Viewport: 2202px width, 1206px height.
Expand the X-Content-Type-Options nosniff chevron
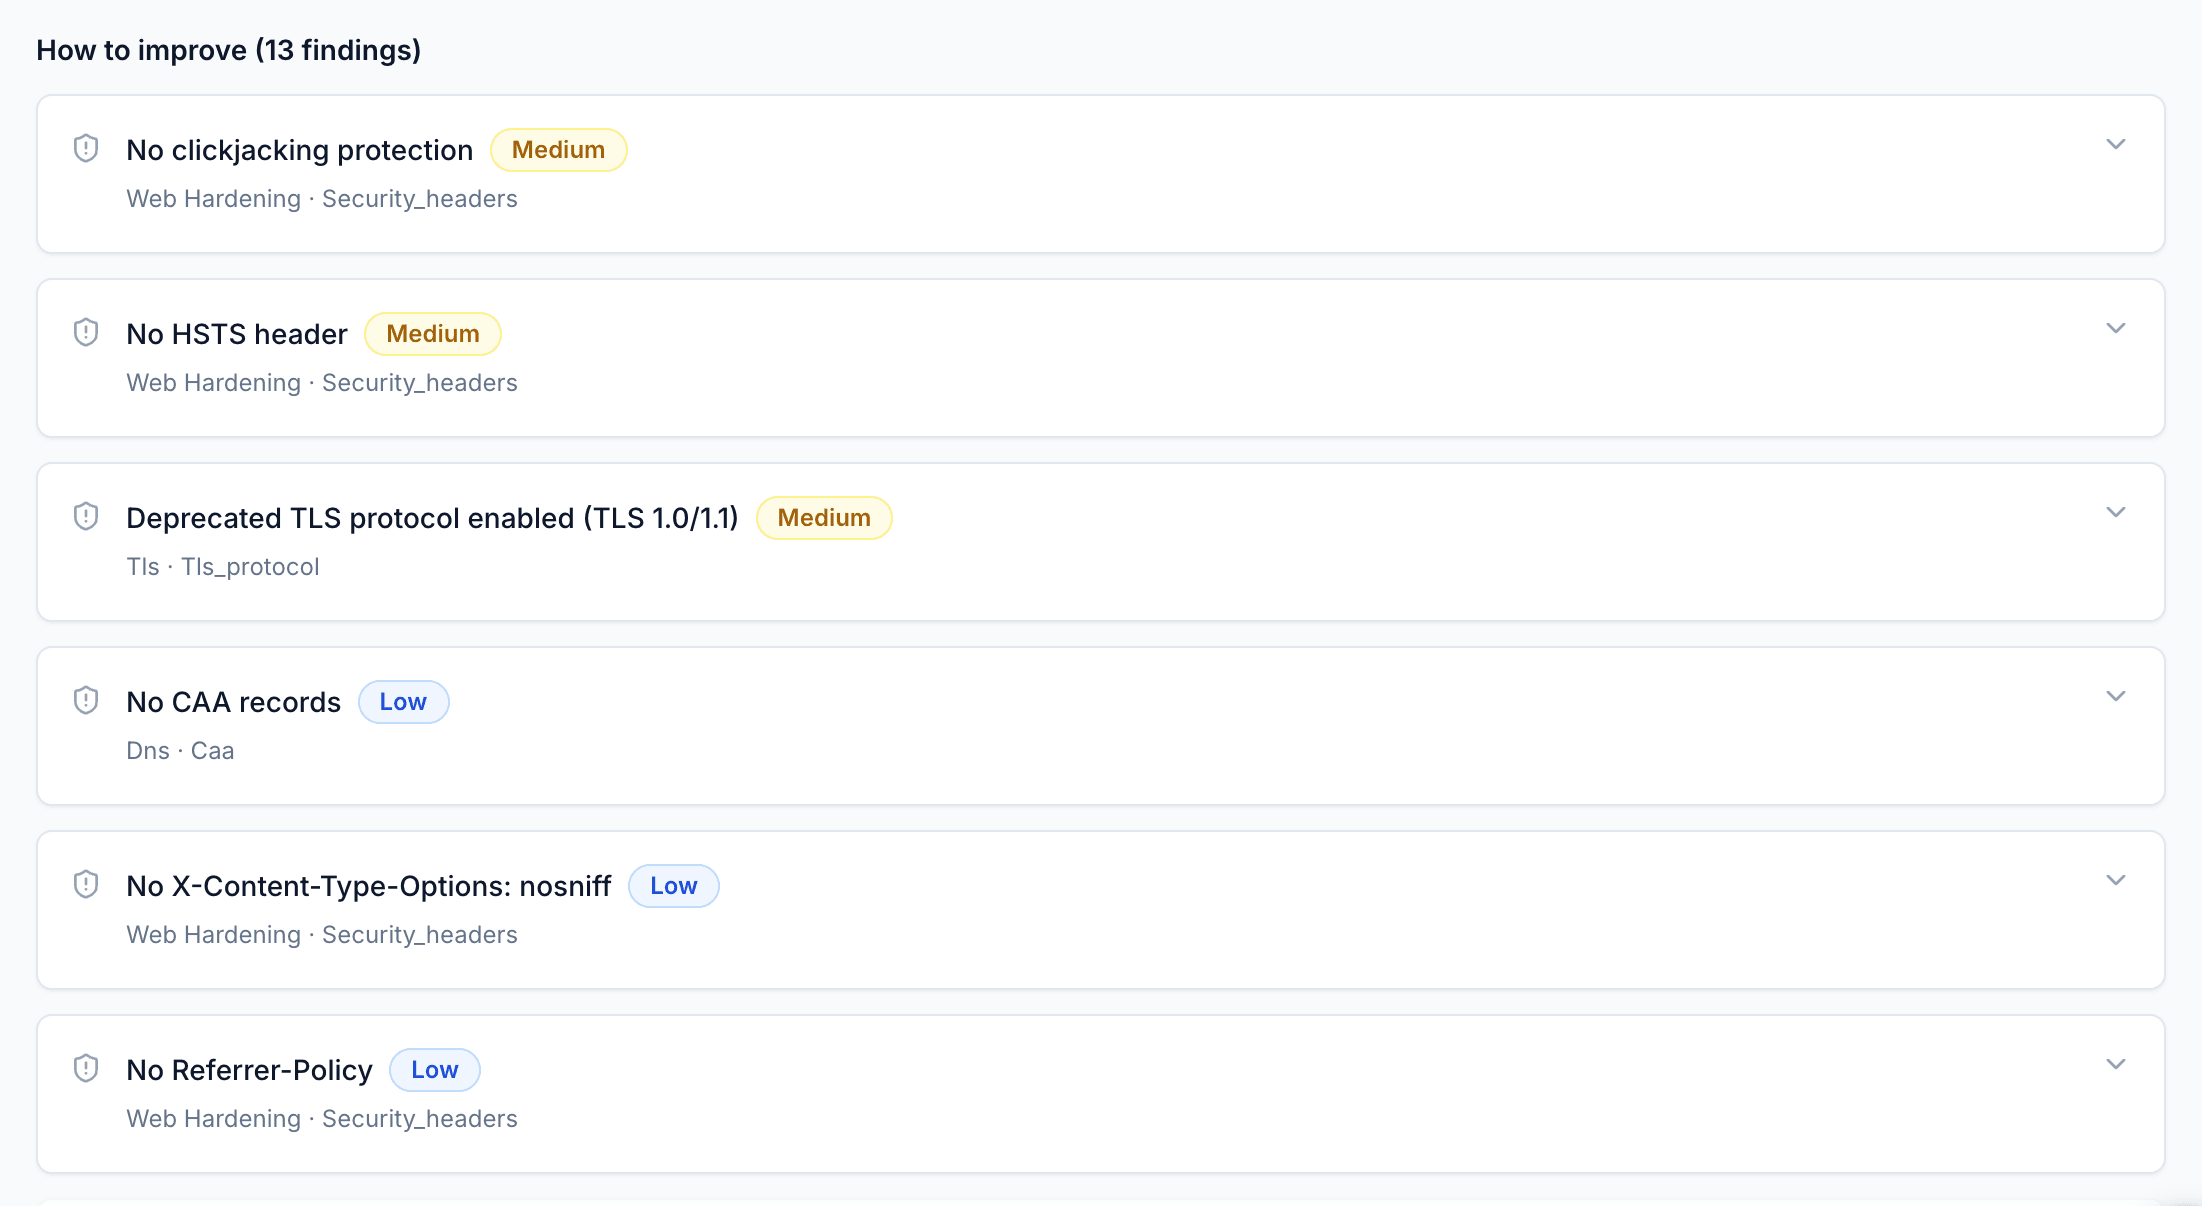pyautogui.click(x=2115, y=880)
